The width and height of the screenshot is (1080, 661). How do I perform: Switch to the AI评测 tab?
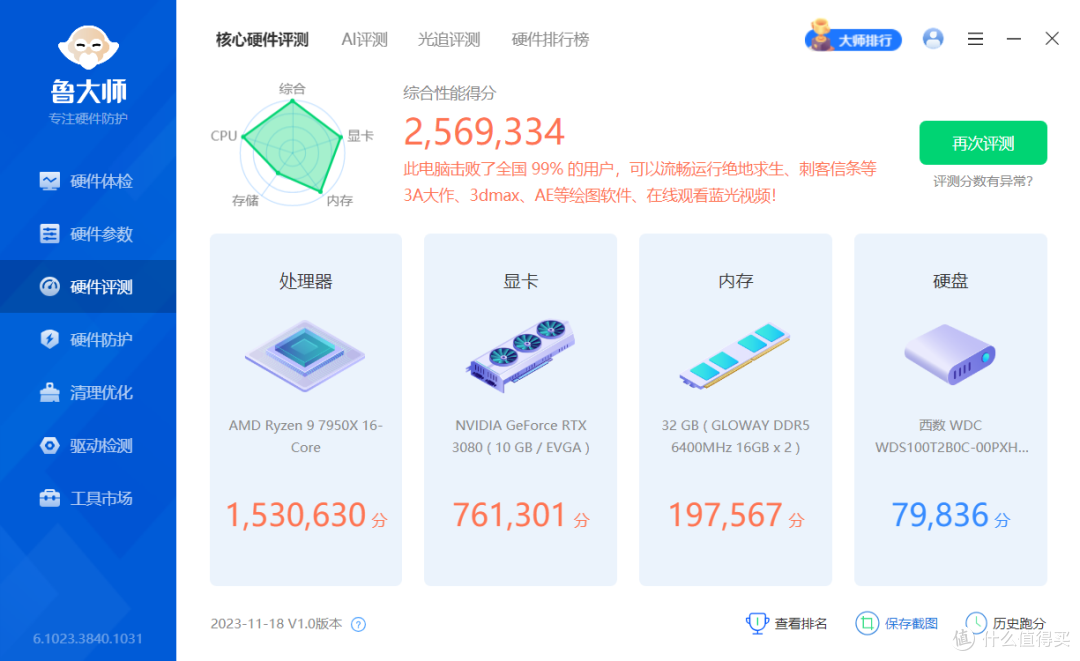[x=364, y=40]
